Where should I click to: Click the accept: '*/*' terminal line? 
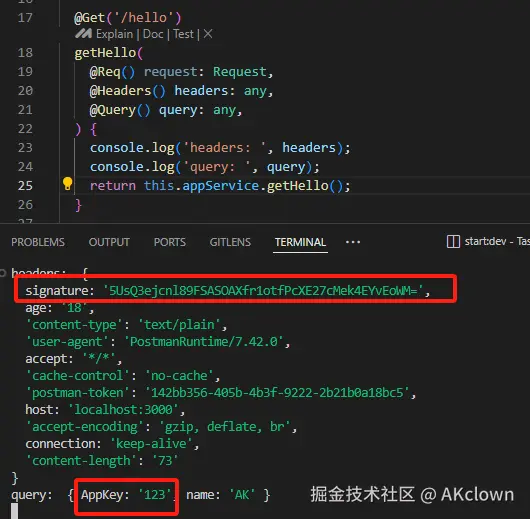(x=73, y=359)
